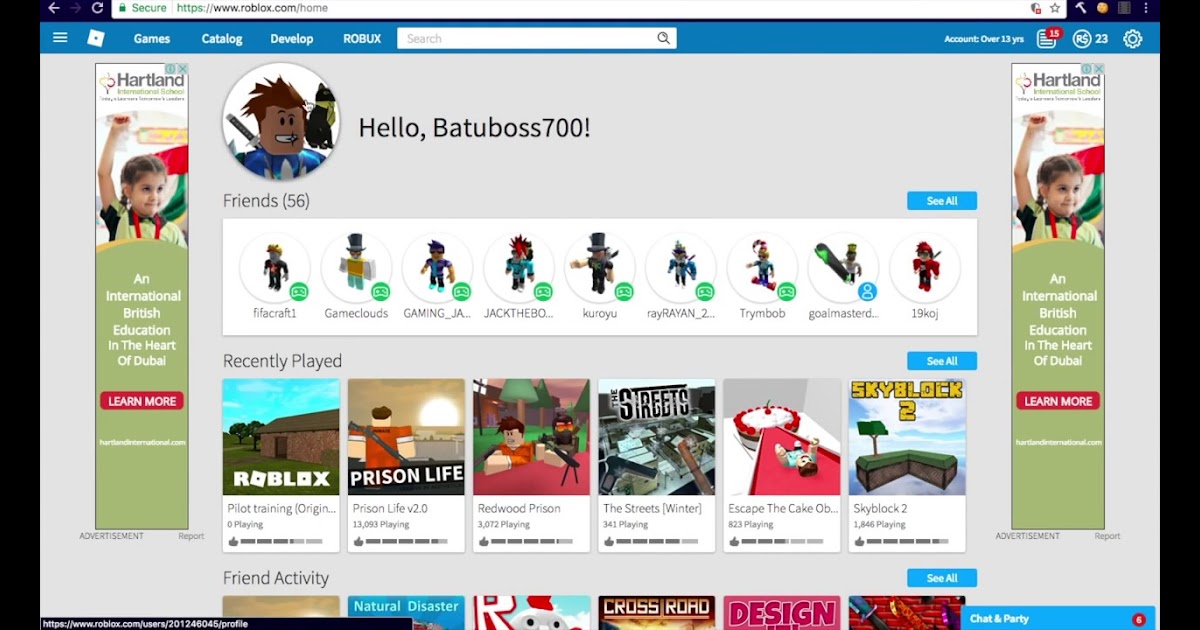The image size is (1200, 630).
Task: Open friend Gameclouds' avatar
Action: [356, 268]
